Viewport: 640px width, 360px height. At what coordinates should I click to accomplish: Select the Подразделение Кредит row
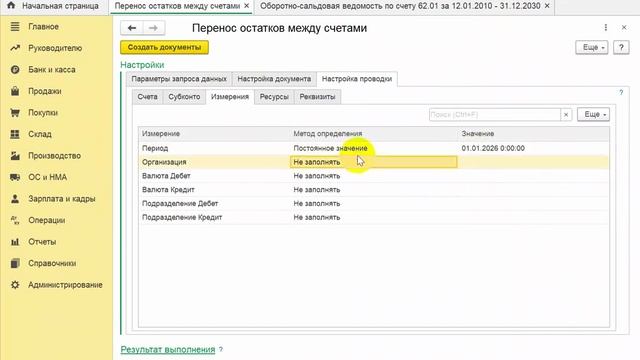(x=373, y=218)
